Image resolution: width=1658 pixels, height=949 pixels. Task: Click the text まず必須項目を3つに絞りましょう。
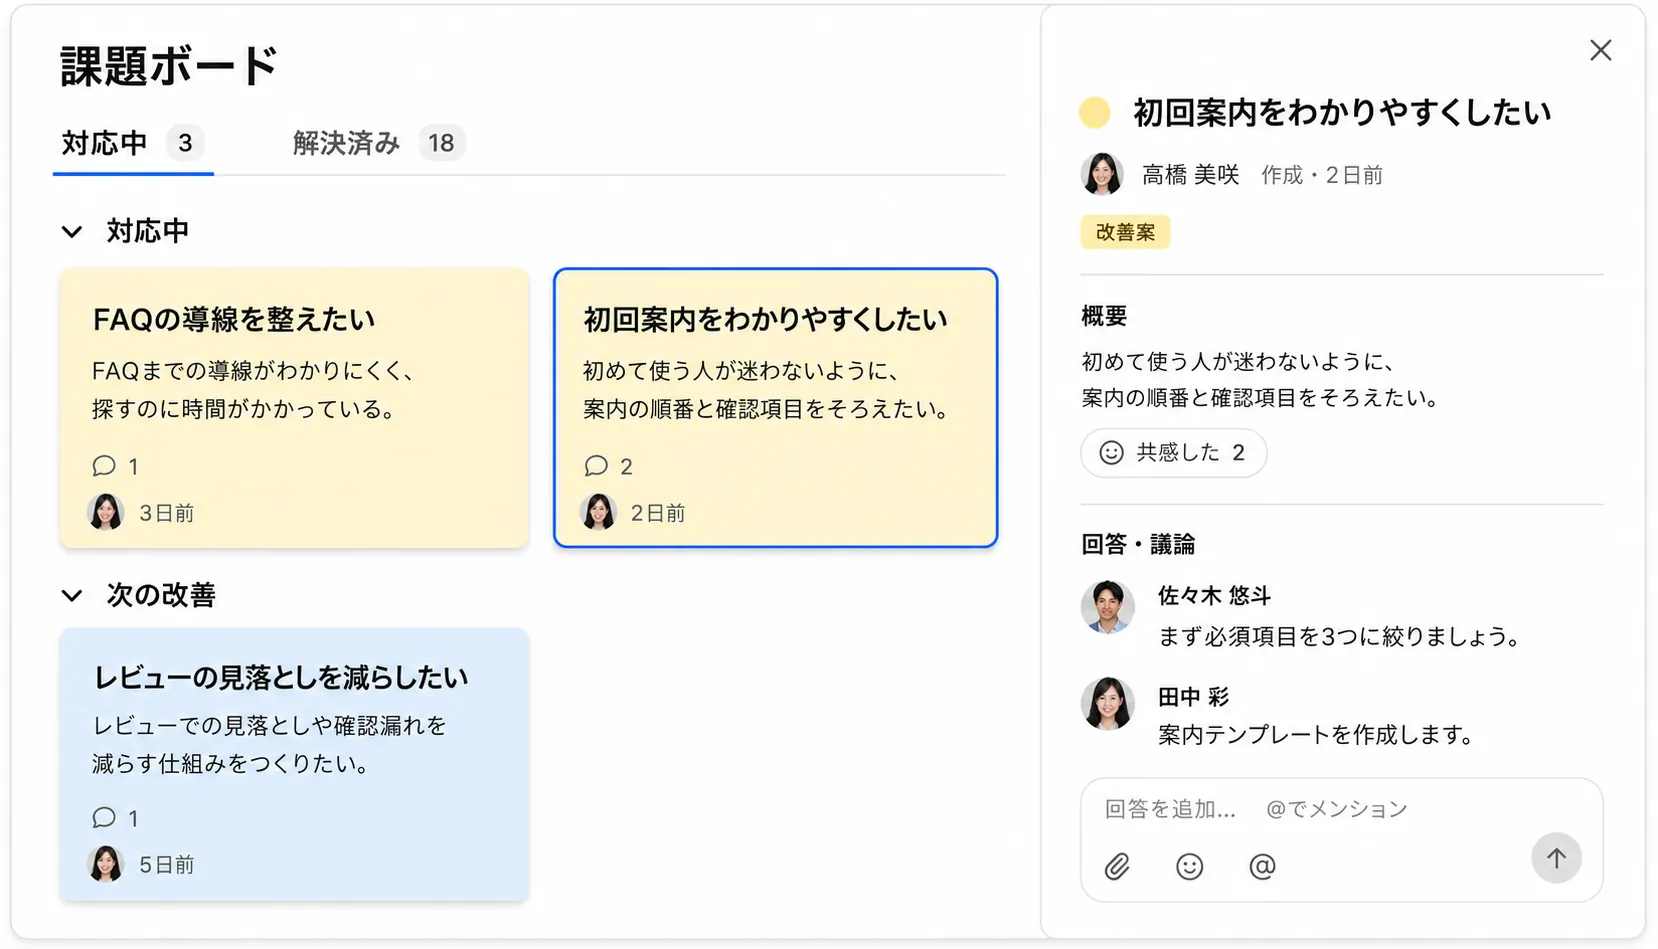click(x=1339, y=637)
